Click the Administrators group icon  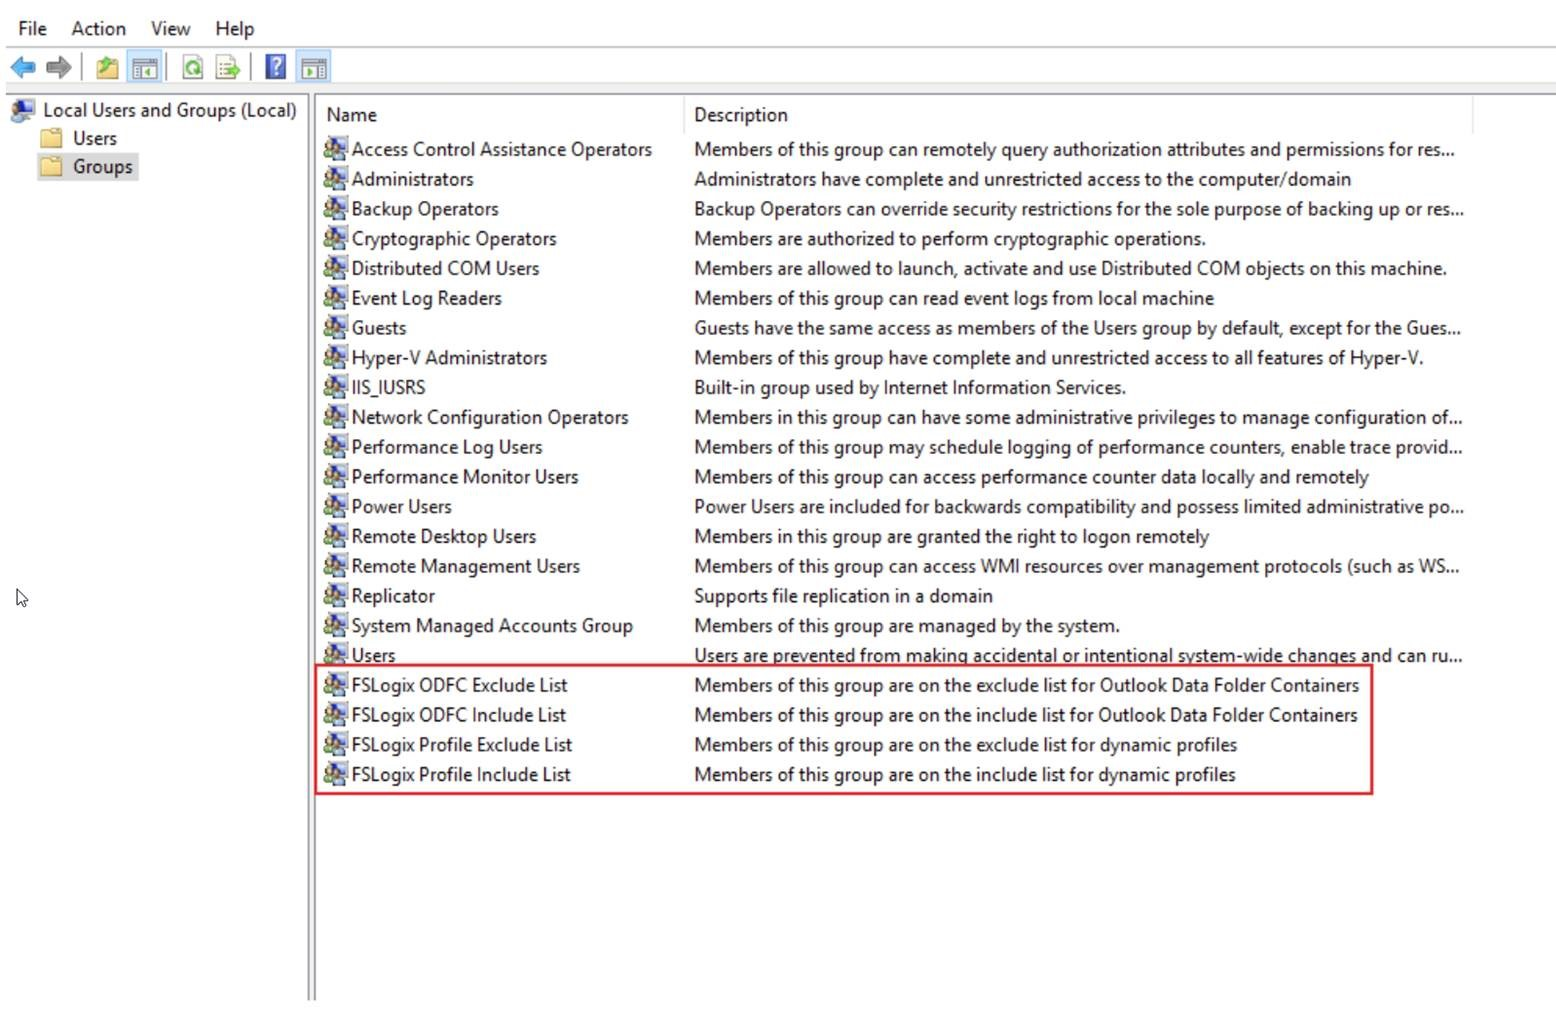[336, 179]
